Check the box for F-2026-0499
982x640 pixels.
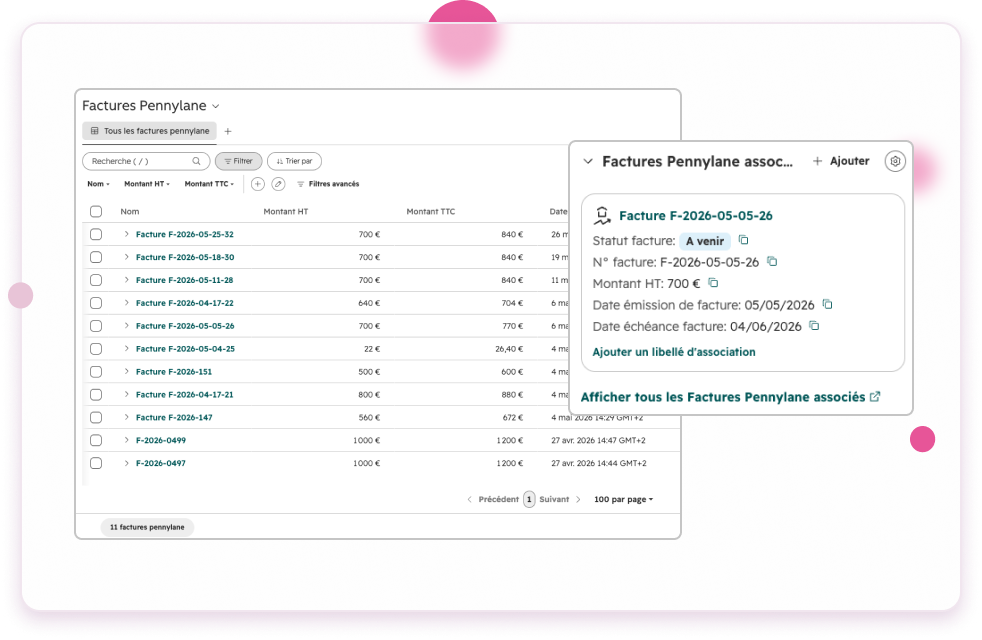96,440
